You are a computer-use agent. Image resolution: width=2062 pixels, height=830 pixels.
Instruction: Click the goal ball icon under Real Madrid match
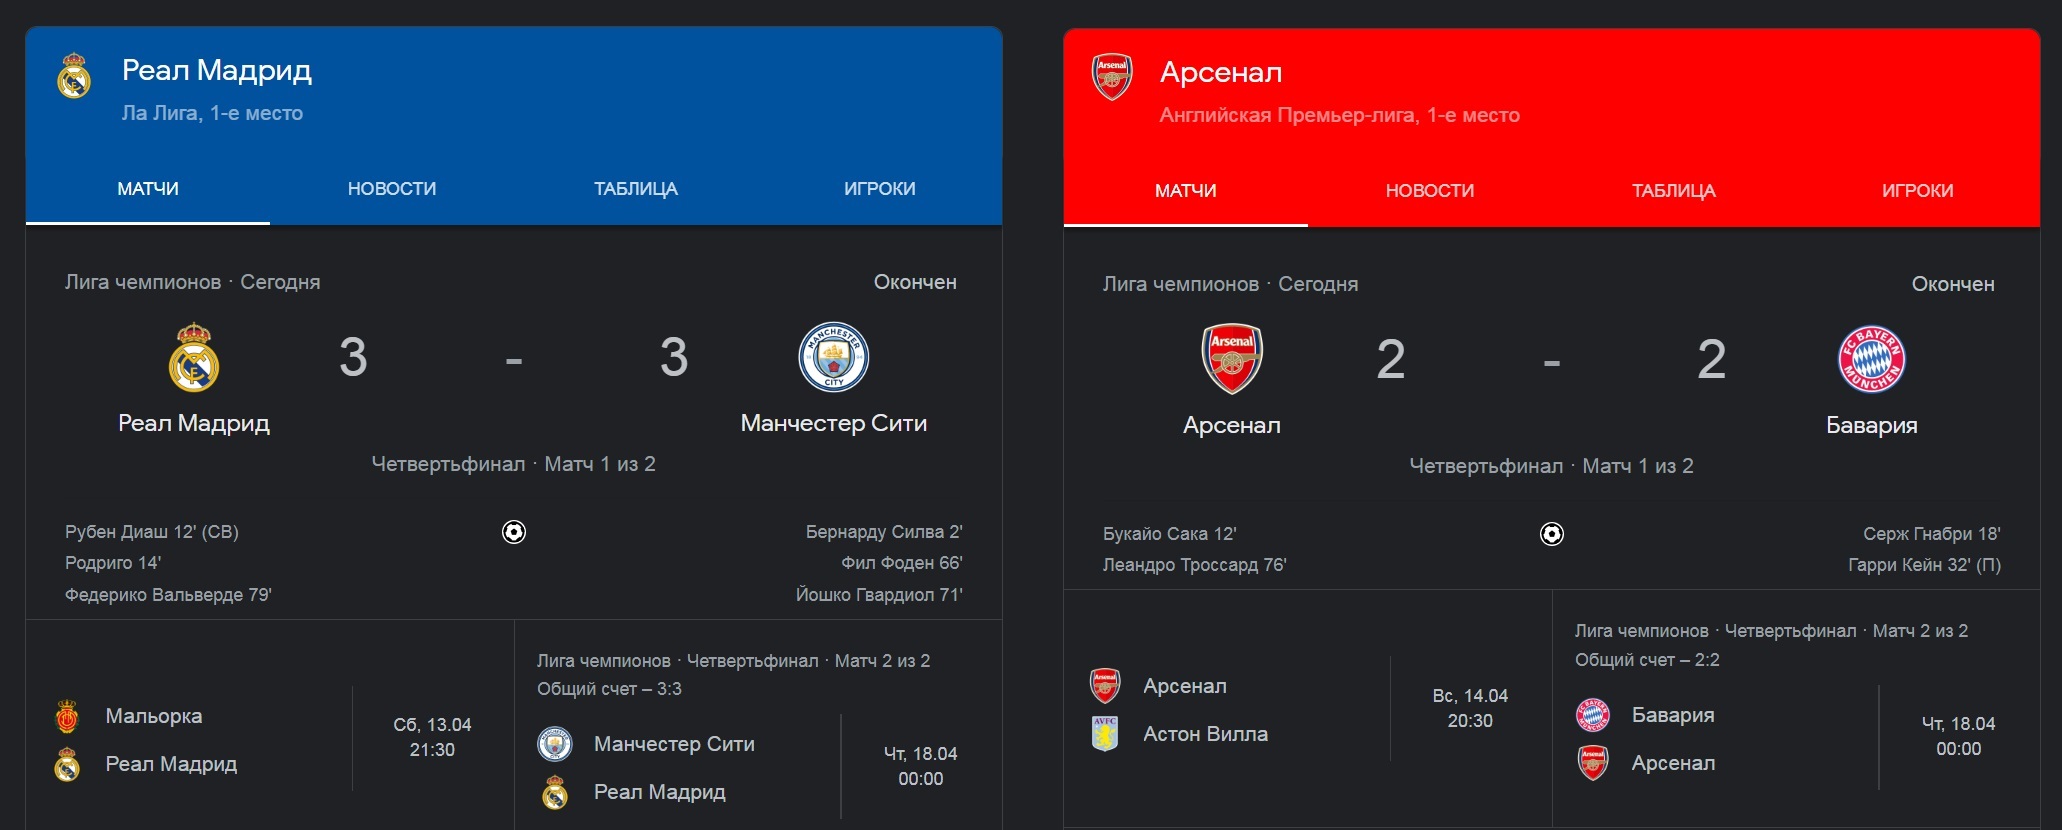coord(514,532)
